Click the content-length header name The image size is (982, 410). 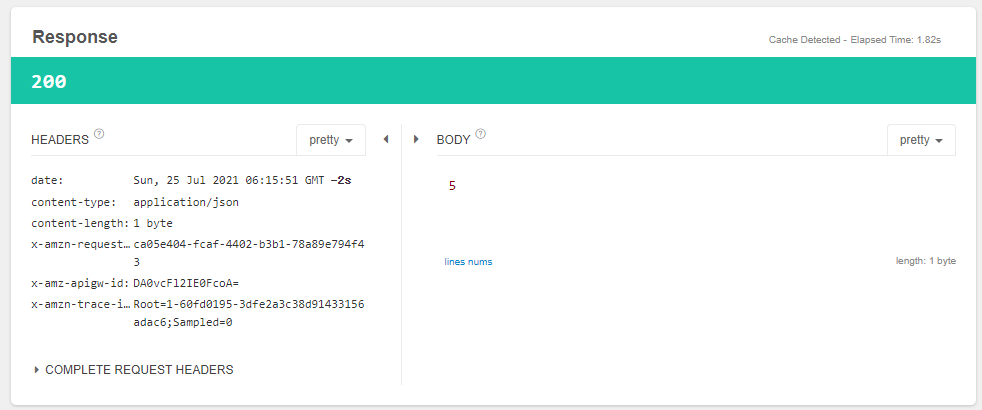[x=80, y=223]
